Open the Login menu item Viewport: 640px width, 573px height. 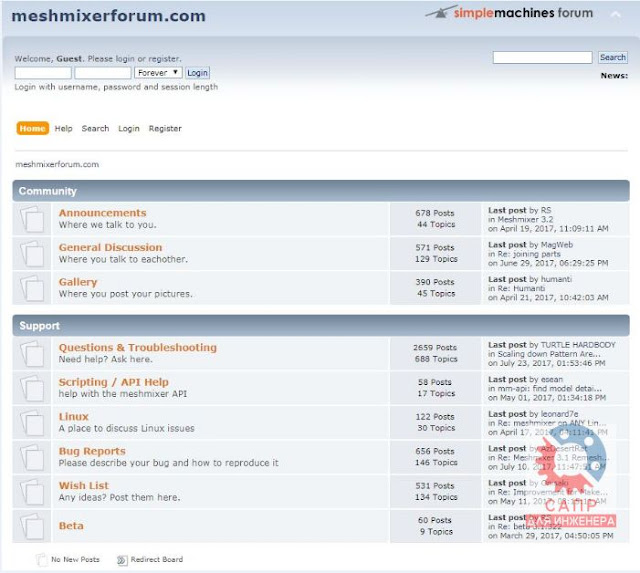point(129,128)
